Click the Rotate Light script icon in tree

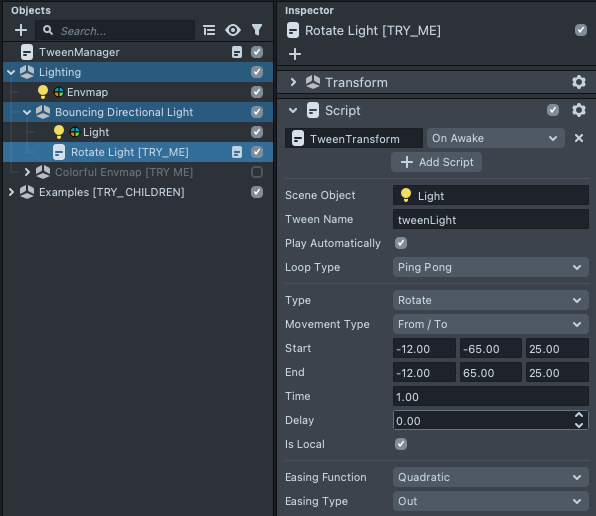point(59,152)
